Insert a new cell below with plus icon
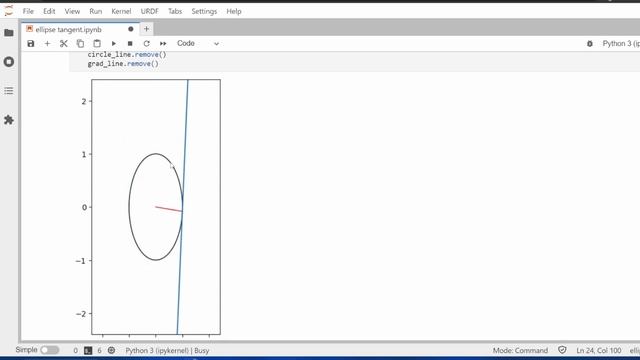640x360 pixels. pos(47,43)
